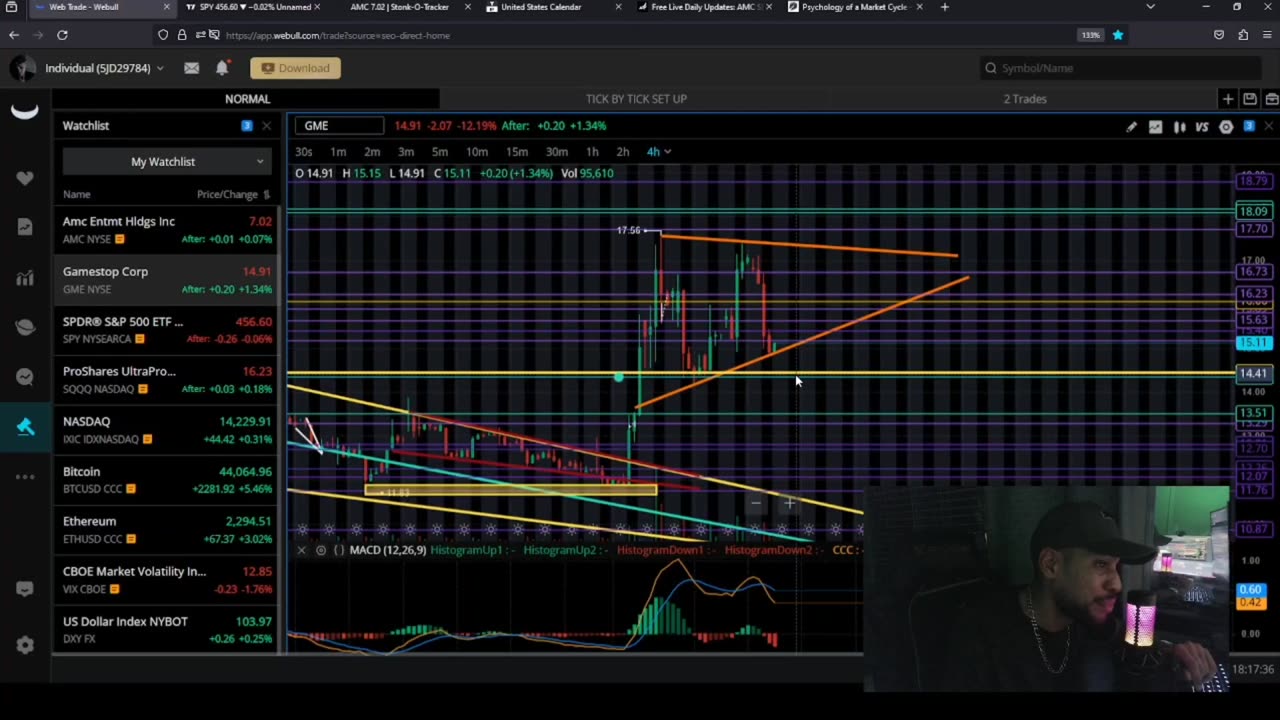Open the SPY 456.60 browser tab

[x=255, y=7]
